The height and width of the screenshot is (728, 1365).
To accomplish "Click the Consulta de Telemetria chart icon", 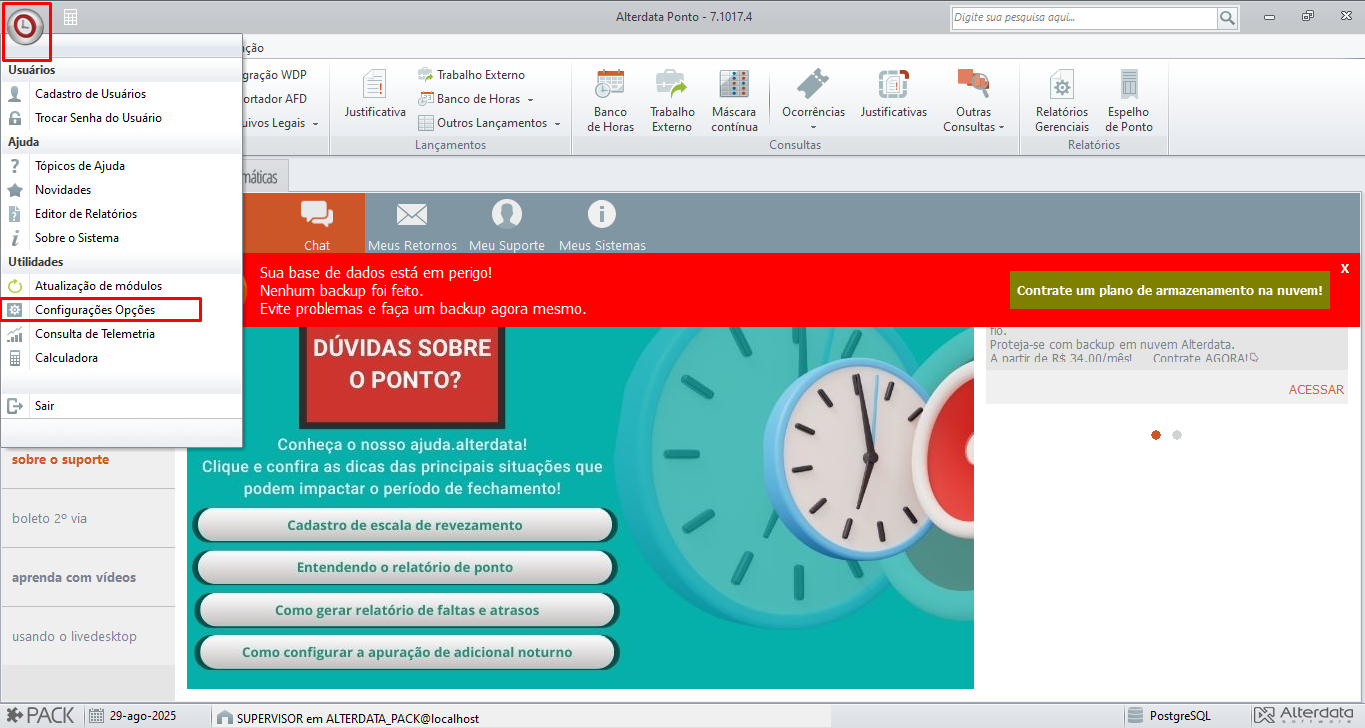I will coord(15,334).
